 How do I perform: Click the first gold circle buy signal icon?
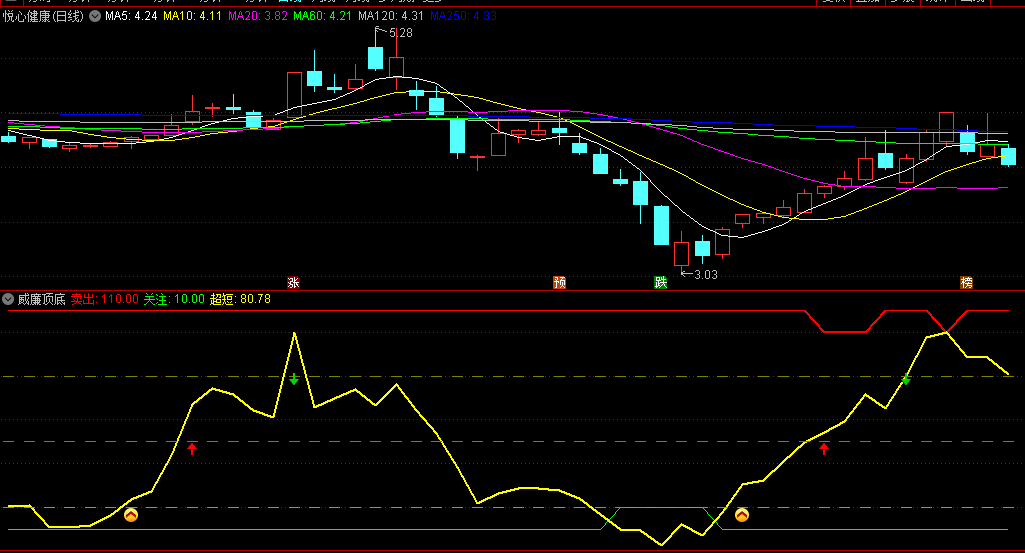click(131, 515)
